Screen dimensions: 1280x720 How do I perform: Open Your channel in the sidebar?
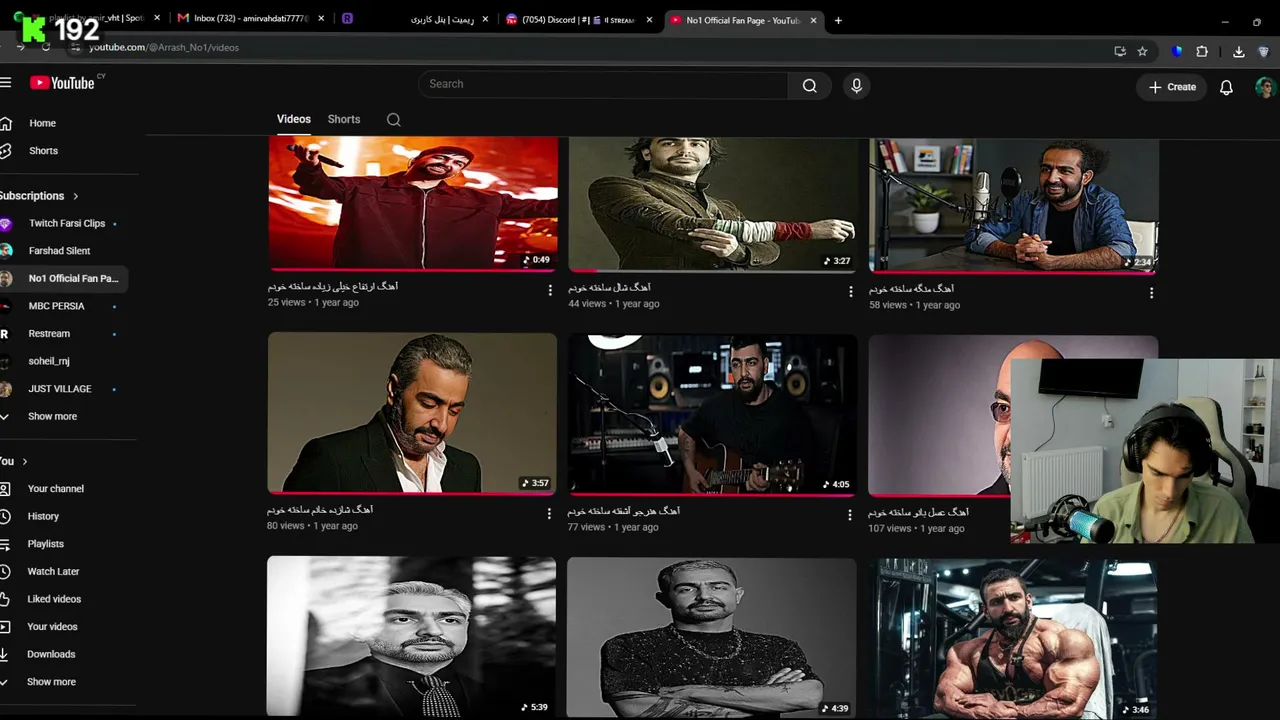coord(56,489)
